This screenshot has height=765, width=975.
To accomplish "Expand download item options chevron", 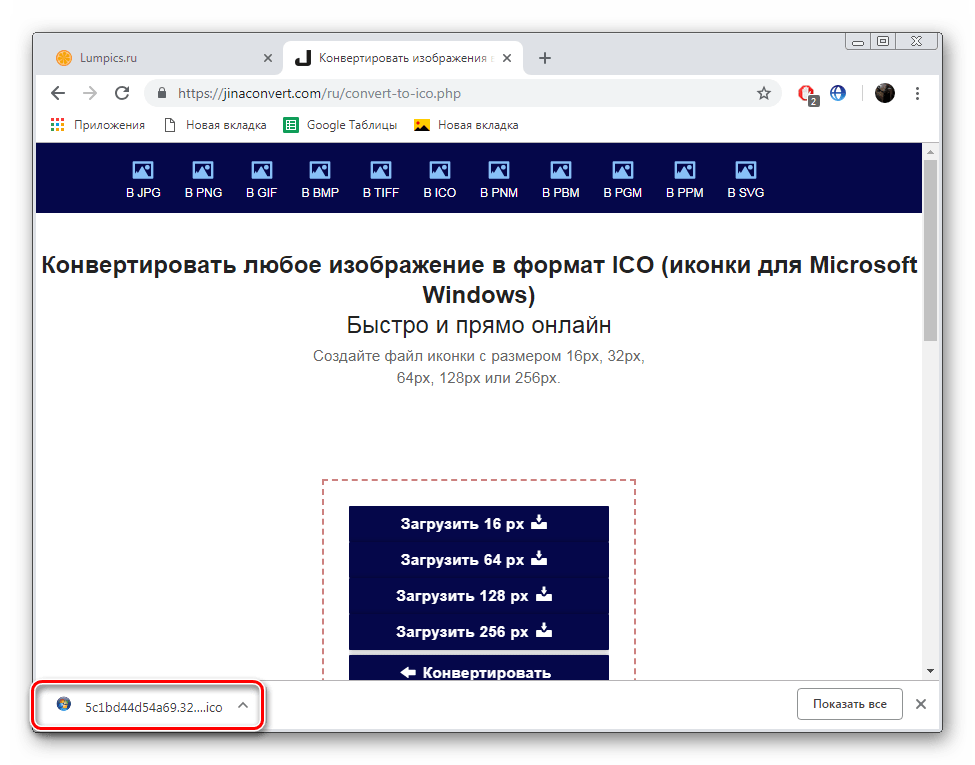I will pos(243,705).
